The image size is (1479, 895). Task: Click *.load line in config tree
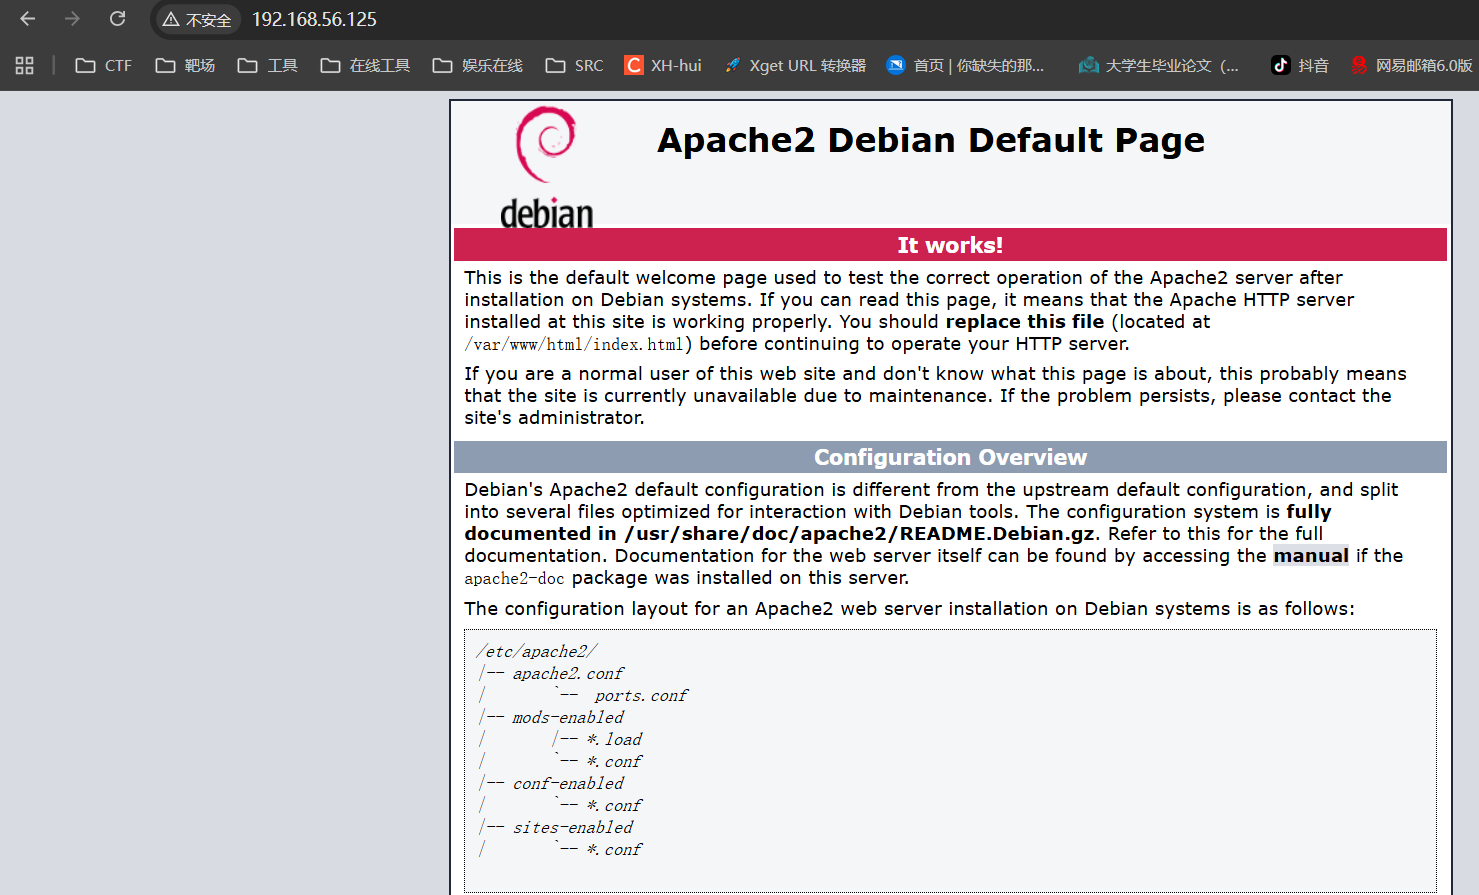[x=614, y=739]
